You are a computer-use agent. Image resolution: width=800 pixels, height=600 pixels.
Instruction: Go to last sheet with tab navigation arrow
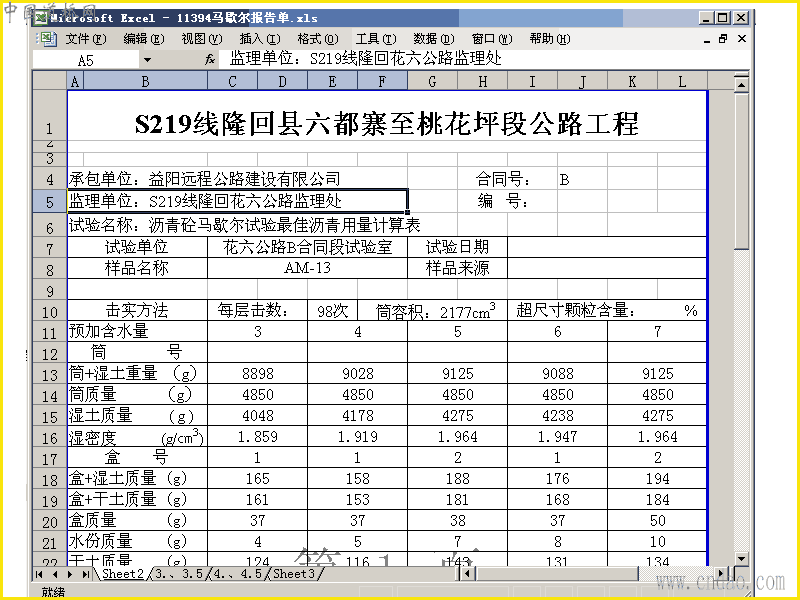tap(85, 574)
